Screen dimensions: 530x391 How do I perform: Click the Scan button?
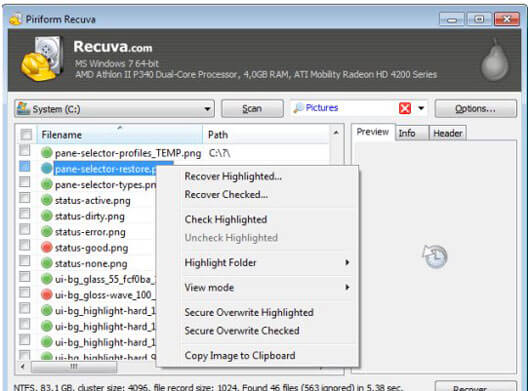(x=252, y=108)
